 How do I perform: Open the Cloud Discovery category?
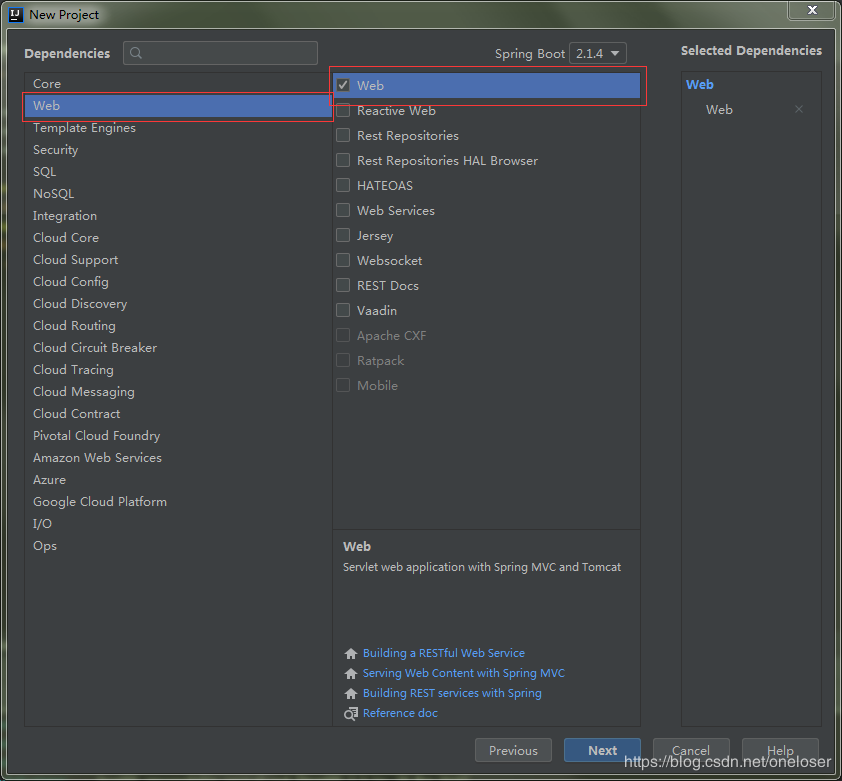pos(178,303)
